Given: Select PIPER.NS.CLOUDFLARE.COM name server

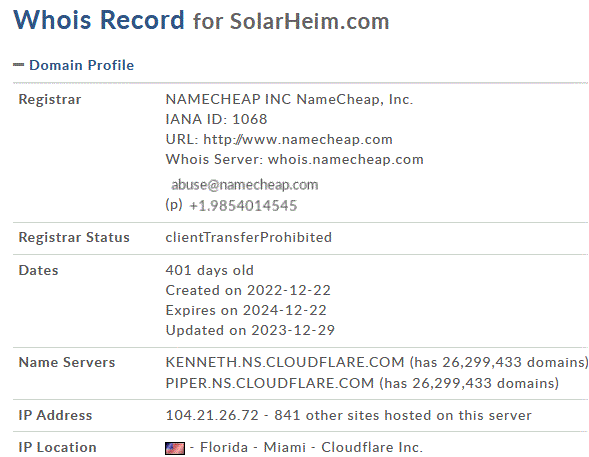Looking at the screenshot, I should tap(270, 383).
